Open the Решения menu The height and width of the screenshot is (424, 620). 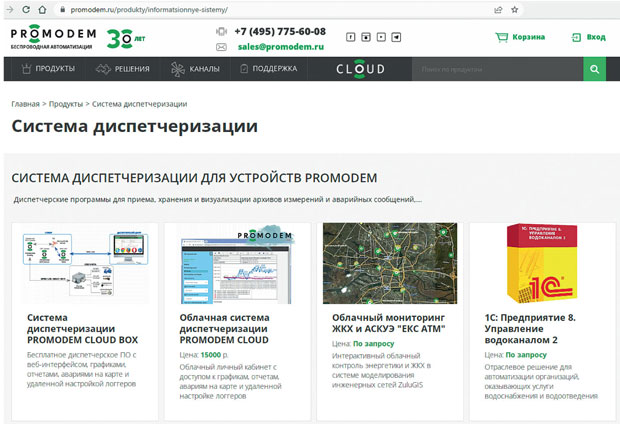pyautogui.click(x=123, y=69)
